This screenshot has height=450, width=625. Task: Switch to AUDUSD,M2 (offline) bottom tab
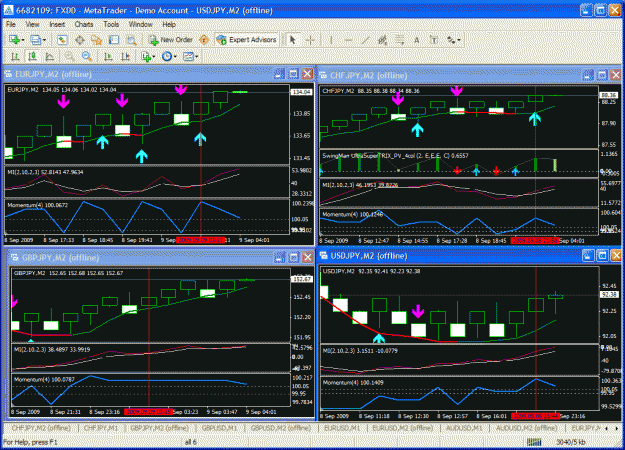[x=526, y=428]
